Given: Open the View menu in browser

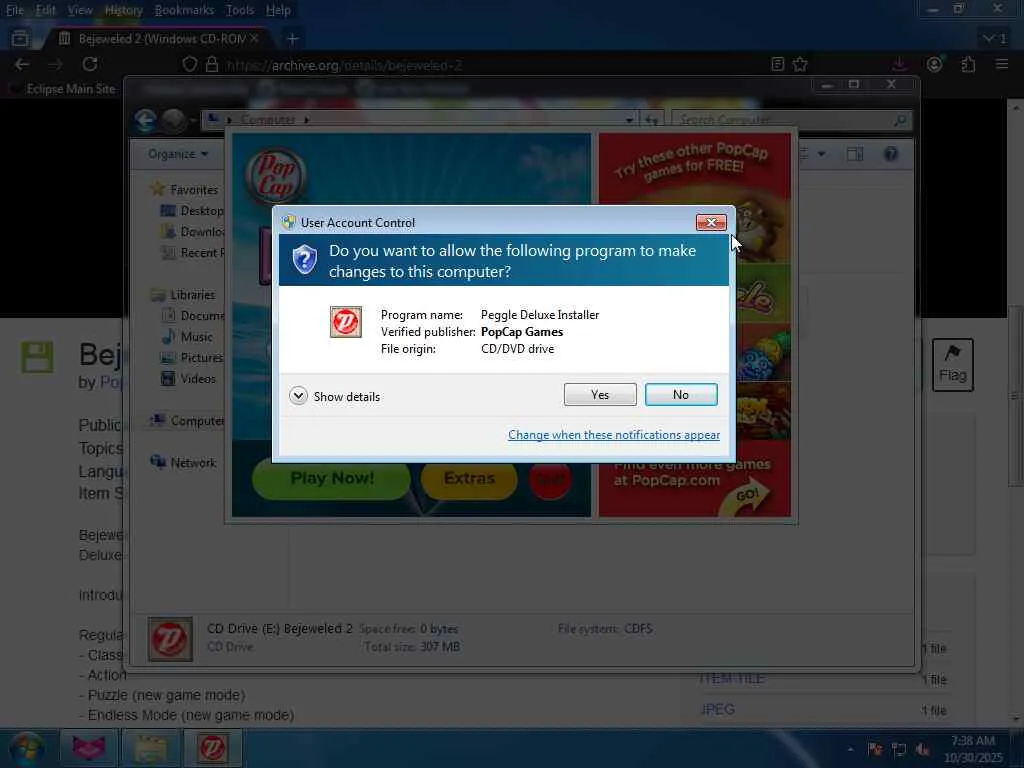Looking at the screenshot, I should [x=80, y=10].
